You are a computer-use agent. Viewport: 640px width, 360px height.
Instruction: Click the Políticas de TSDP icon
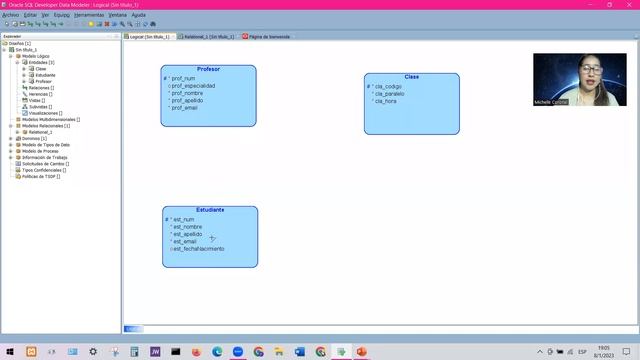pyautogui.click(x=18, y=176)
